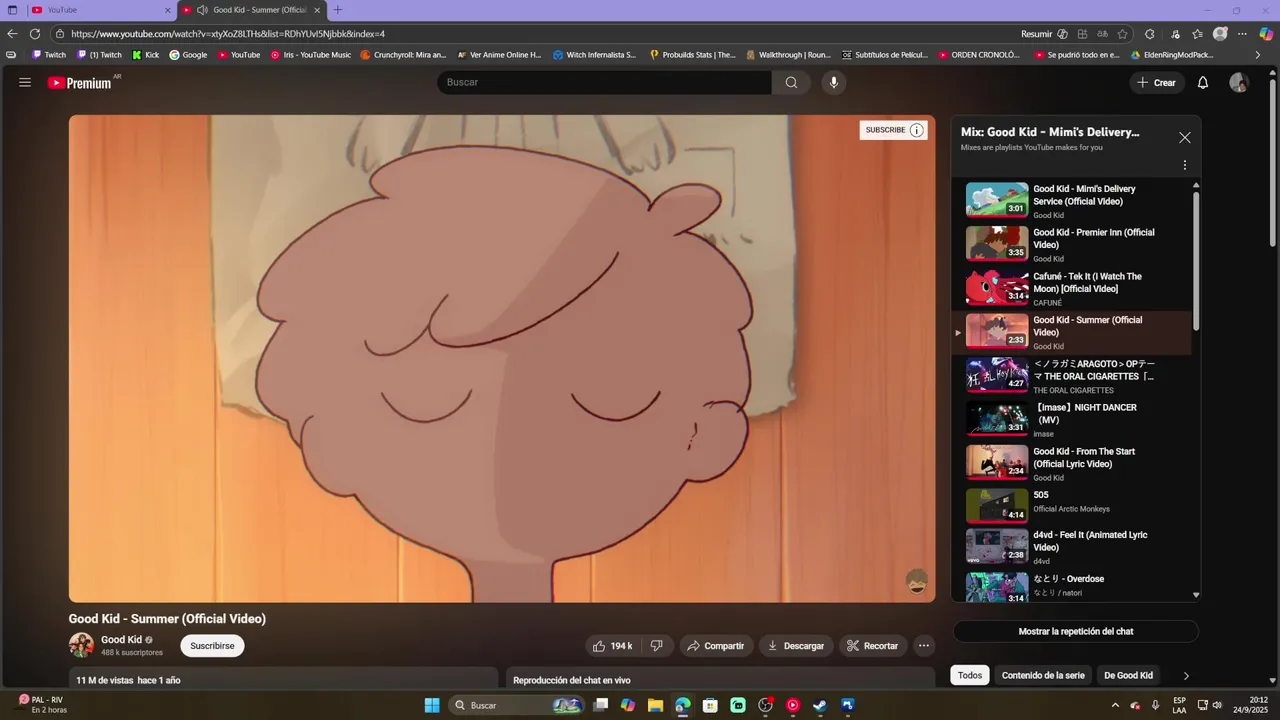
Task: Open Crunchyroll bookmark
Action: (403, 55)
